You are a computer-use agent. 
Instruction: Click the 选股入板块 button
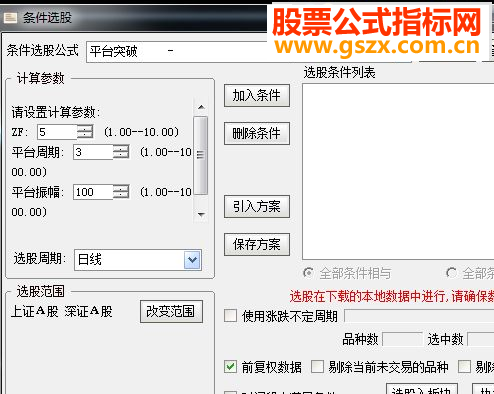click(422, 390)
